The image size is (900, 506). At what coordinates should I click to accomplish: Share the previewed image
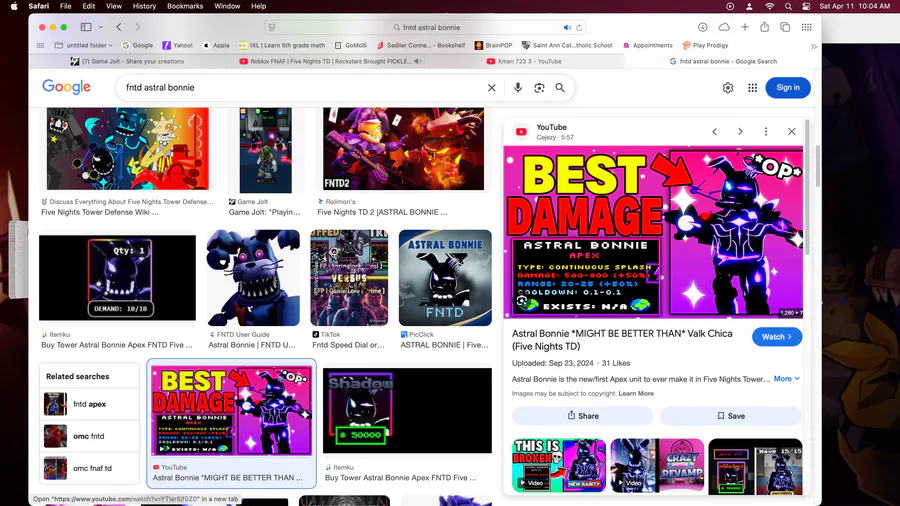tap(583, 416)
